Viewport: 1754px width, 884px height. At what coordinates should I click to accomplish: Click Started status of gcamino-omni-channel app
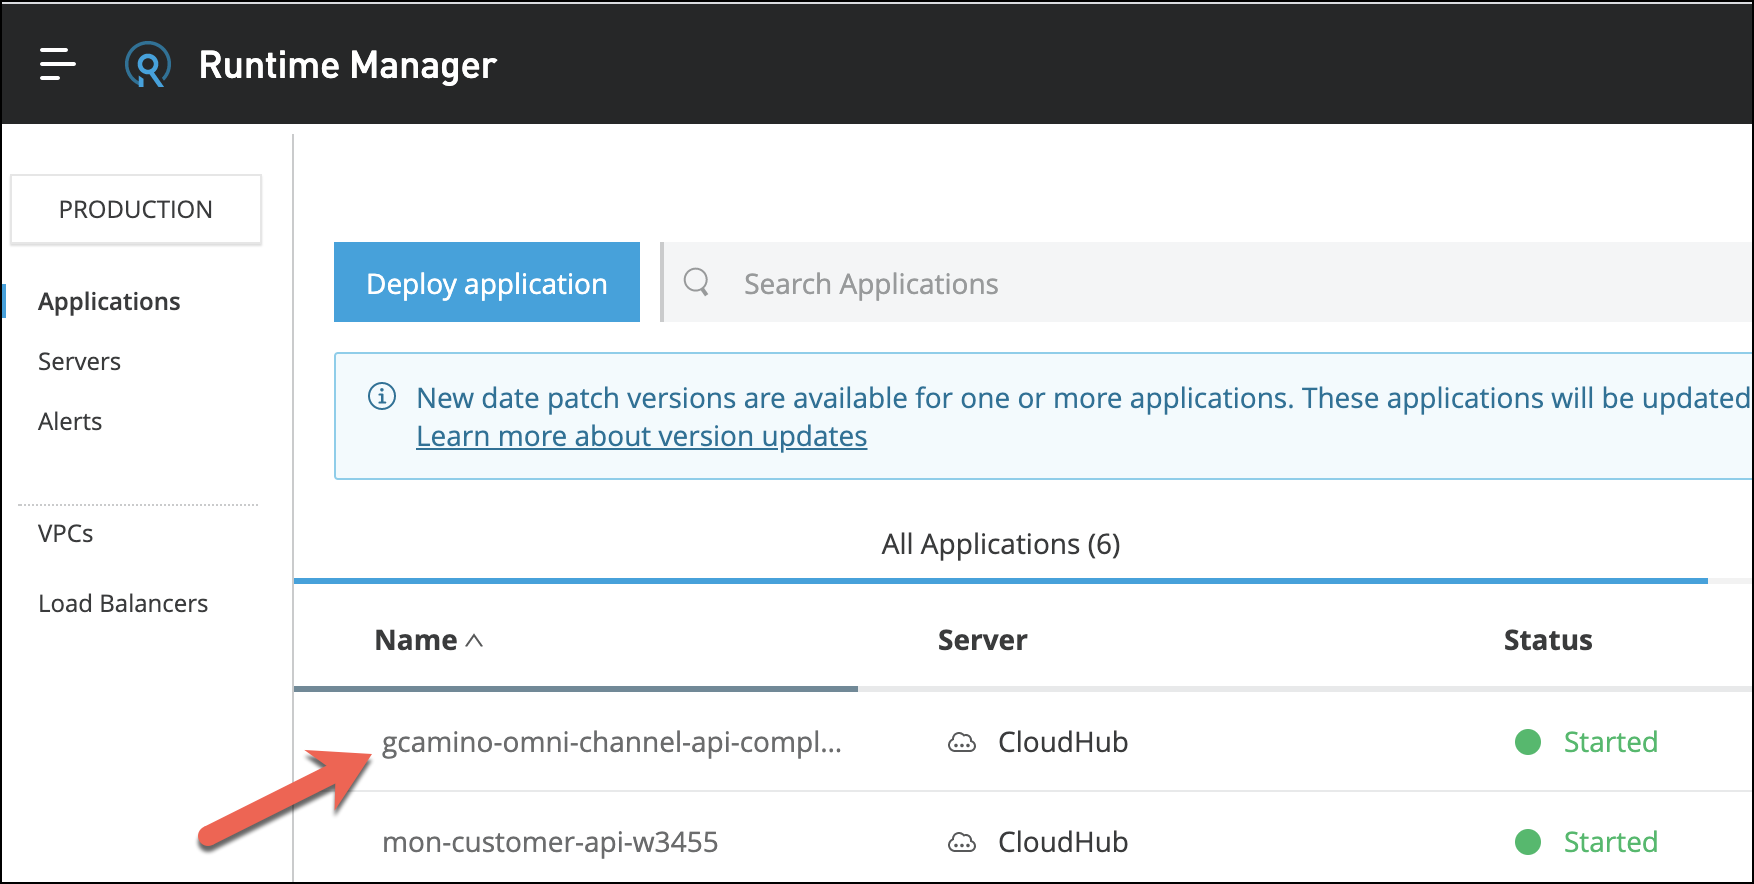tap(1610, 742)
